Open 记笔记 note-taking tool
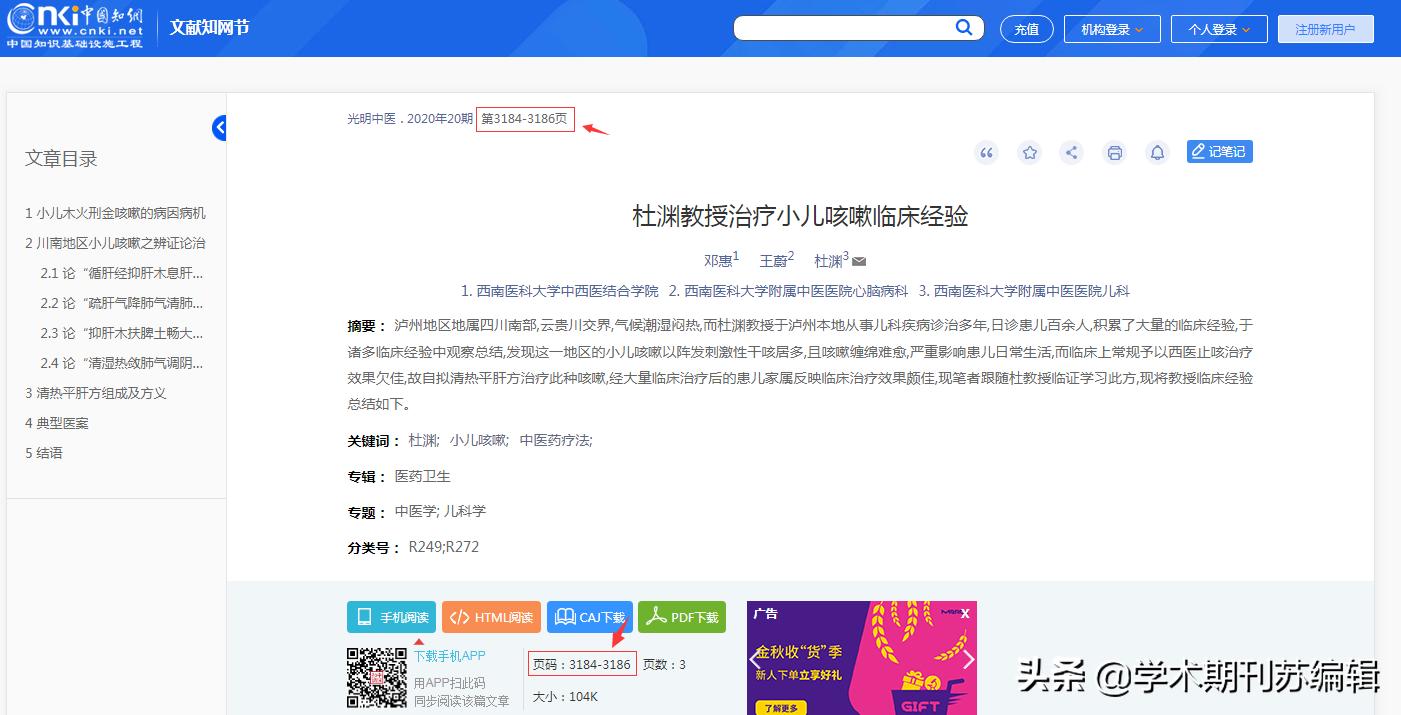The height and width of the screenshot is (715, 1401). click(x=1219, y=151)
